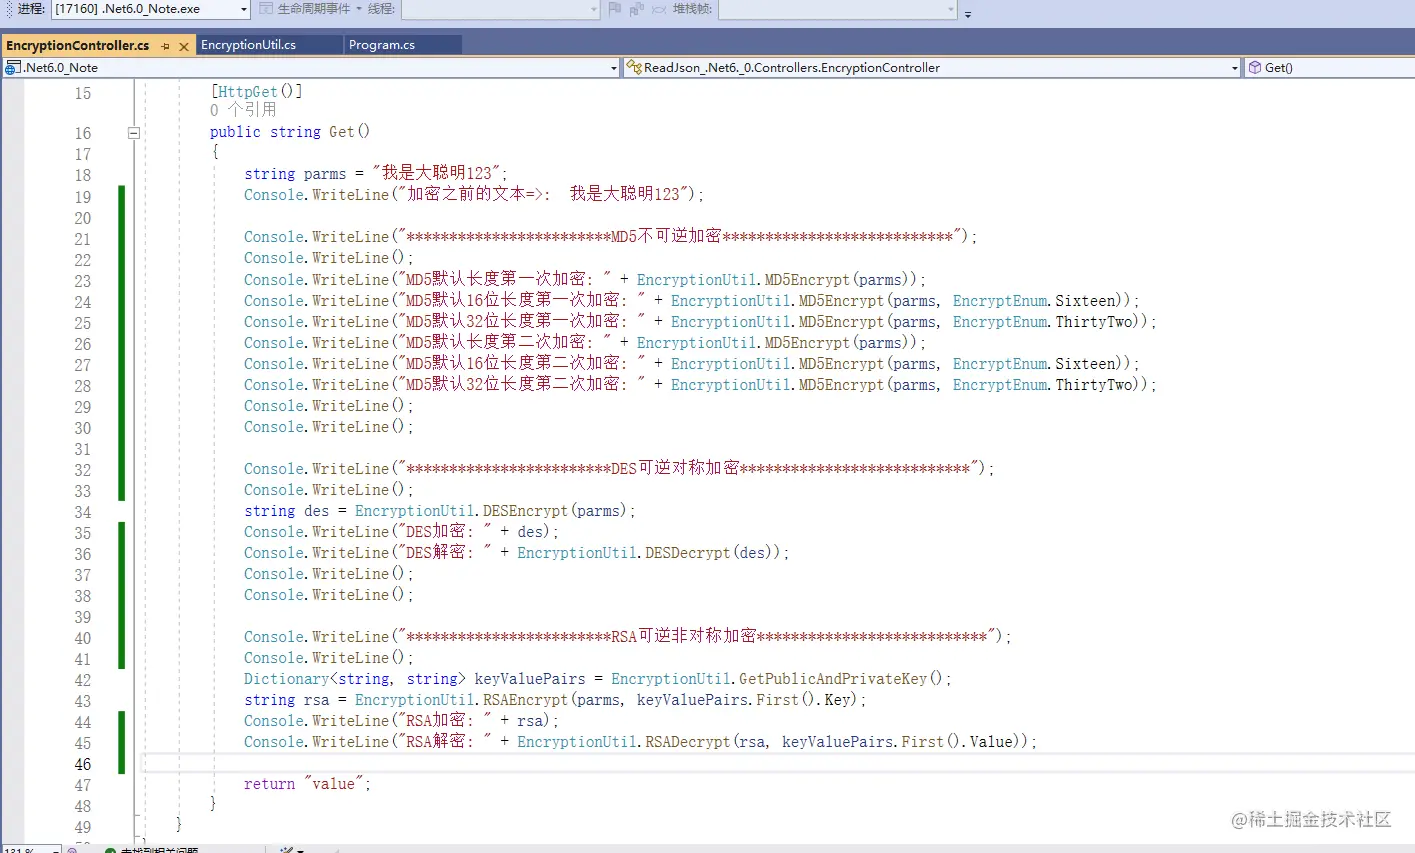Click EncryptionUtil.DESDecrypt(des) on line 36
The image size is (1415, 853).
(x=649, y=552)
